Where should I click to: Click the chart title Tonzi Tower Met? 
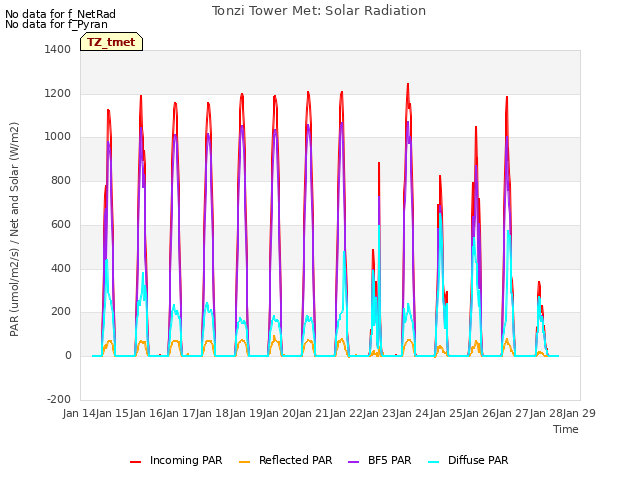[x=319, y=11]
